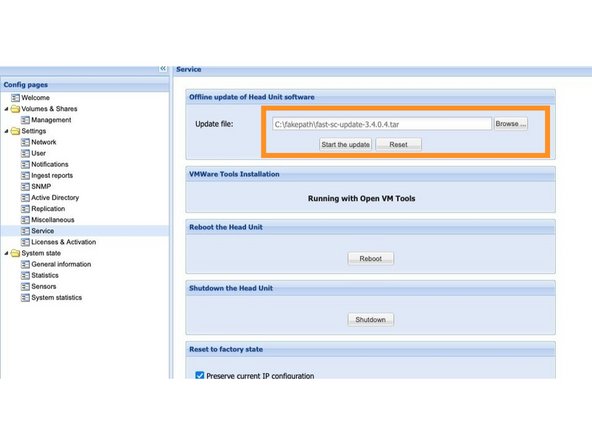Click the Network page icon

[x=25, y=142]
